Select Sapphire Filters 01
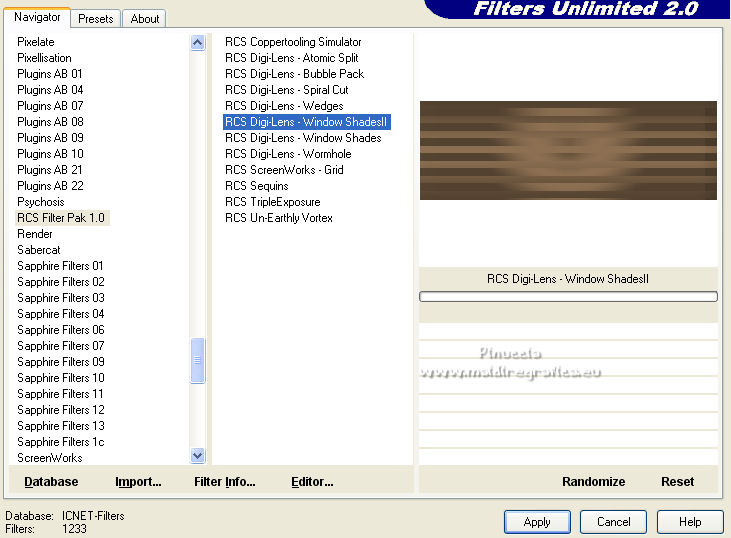The image size is (731, 538). pos(60,266)
